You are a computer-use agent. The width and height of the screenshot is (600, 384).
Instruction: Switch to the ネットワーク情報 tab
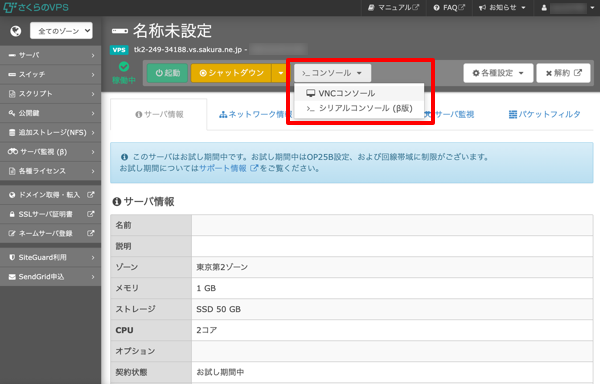(255, 114)
